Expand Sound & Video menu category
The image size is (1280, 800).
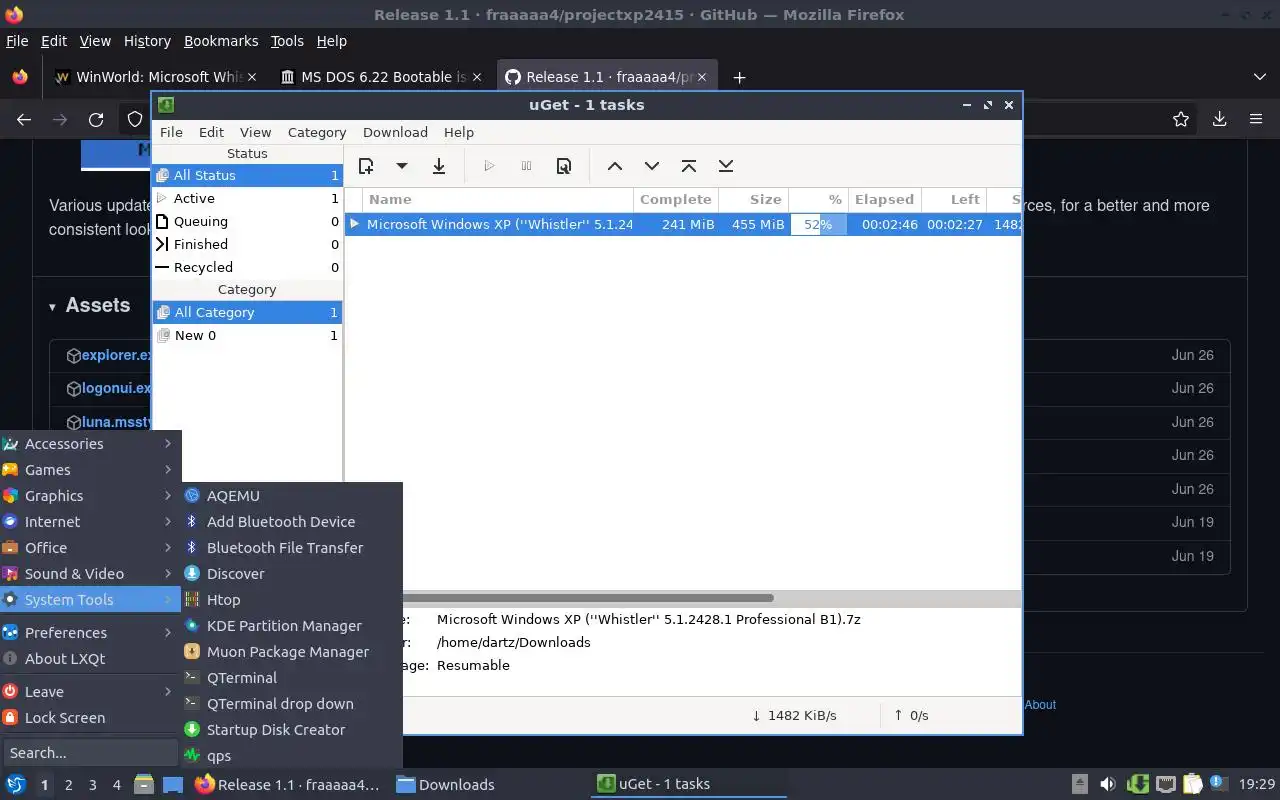tap(90, 574)
